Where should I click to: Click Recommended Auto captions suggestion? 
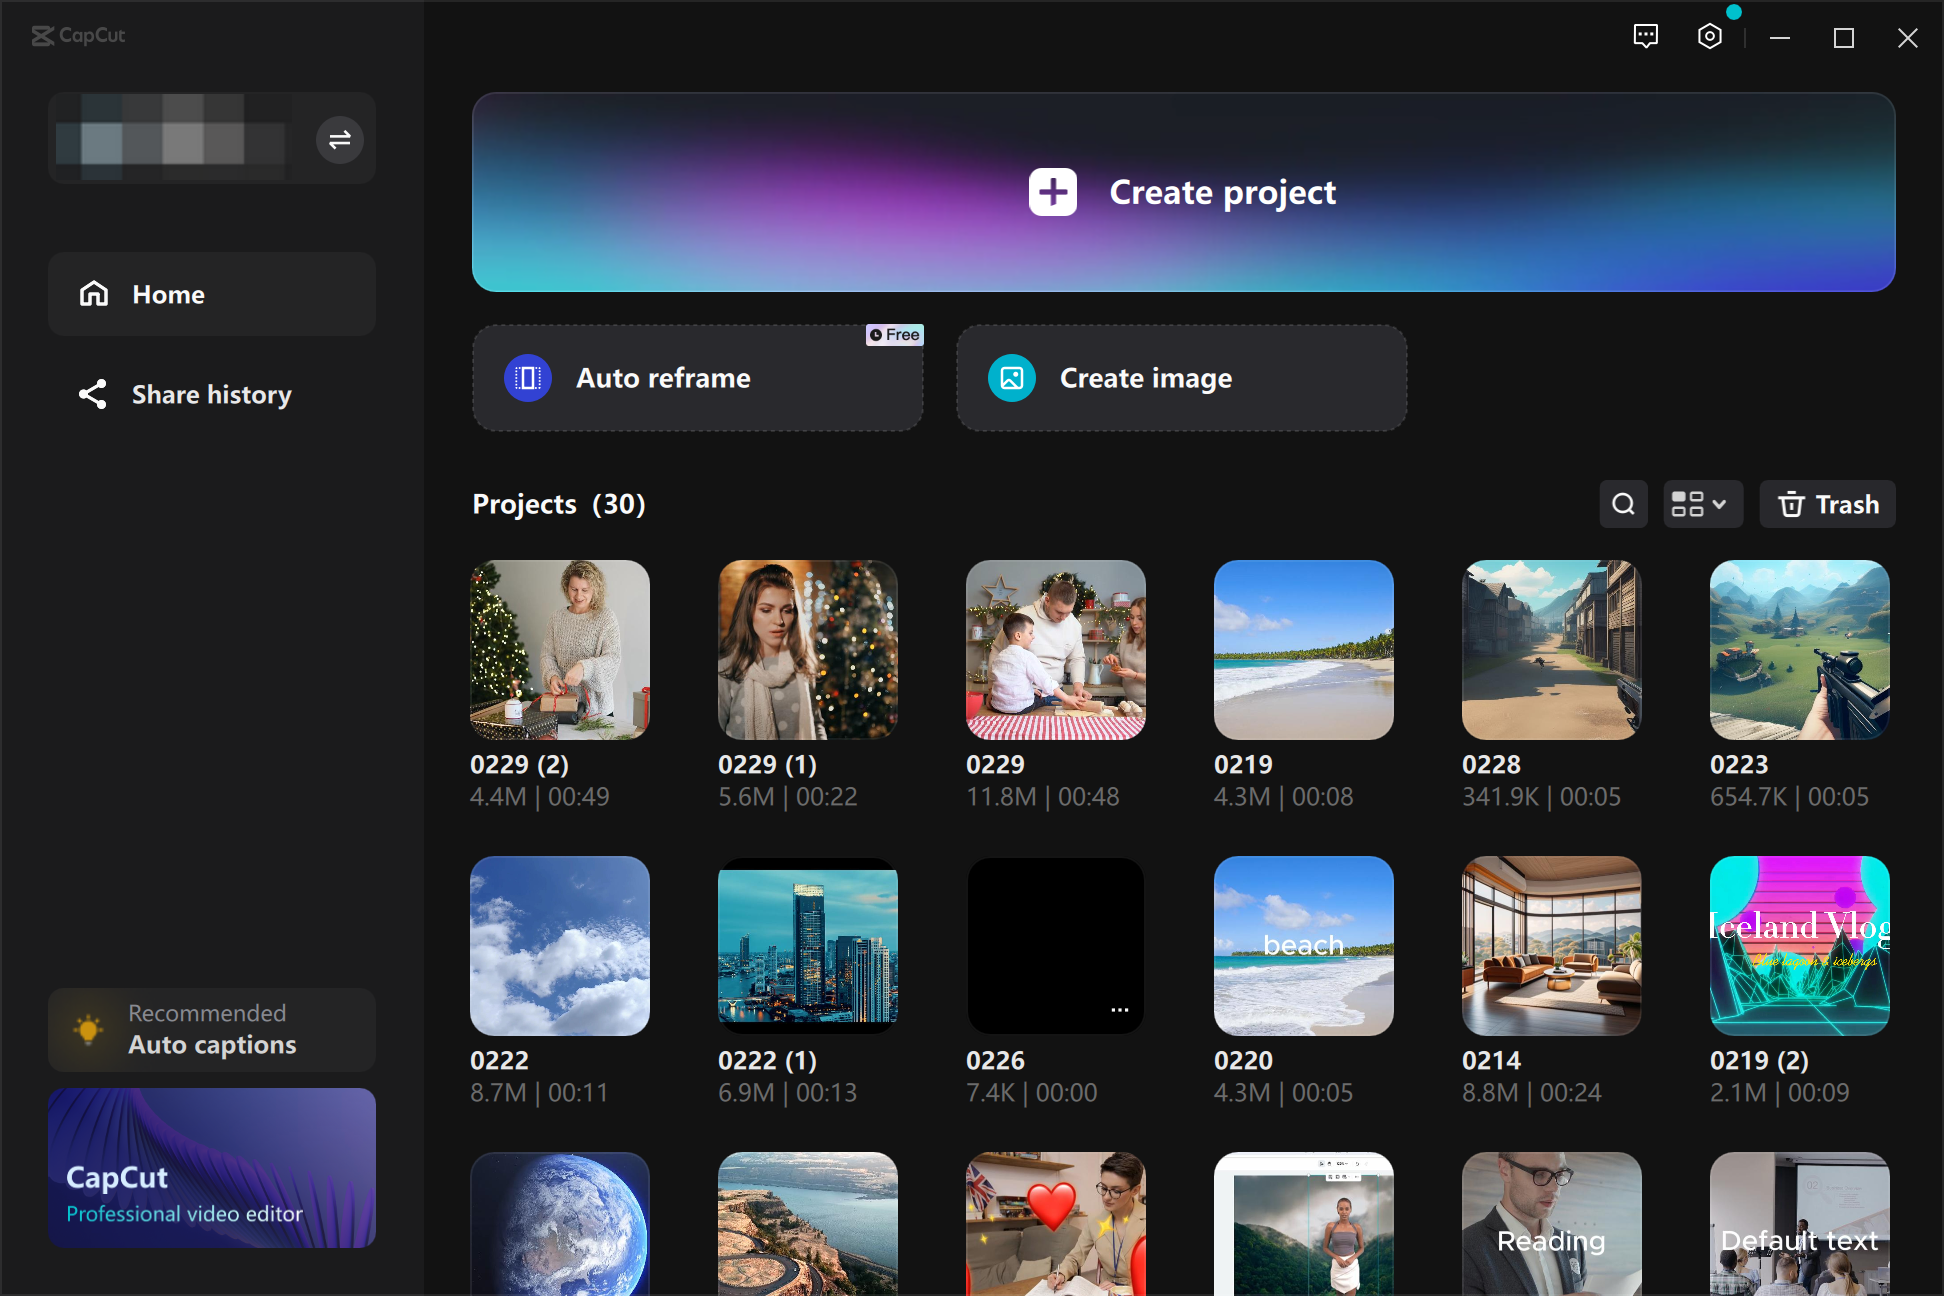212,1030
